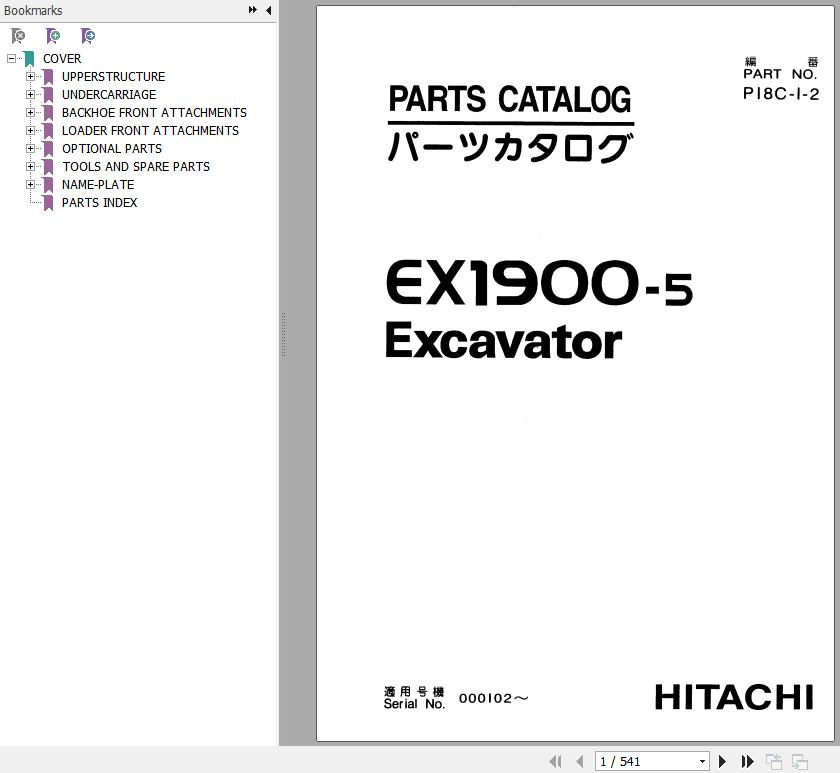Viewport: 840px width, 773px height.
Task: Click the double-arrow expand icon in Bookmarks header
Action: coord(252,10)
